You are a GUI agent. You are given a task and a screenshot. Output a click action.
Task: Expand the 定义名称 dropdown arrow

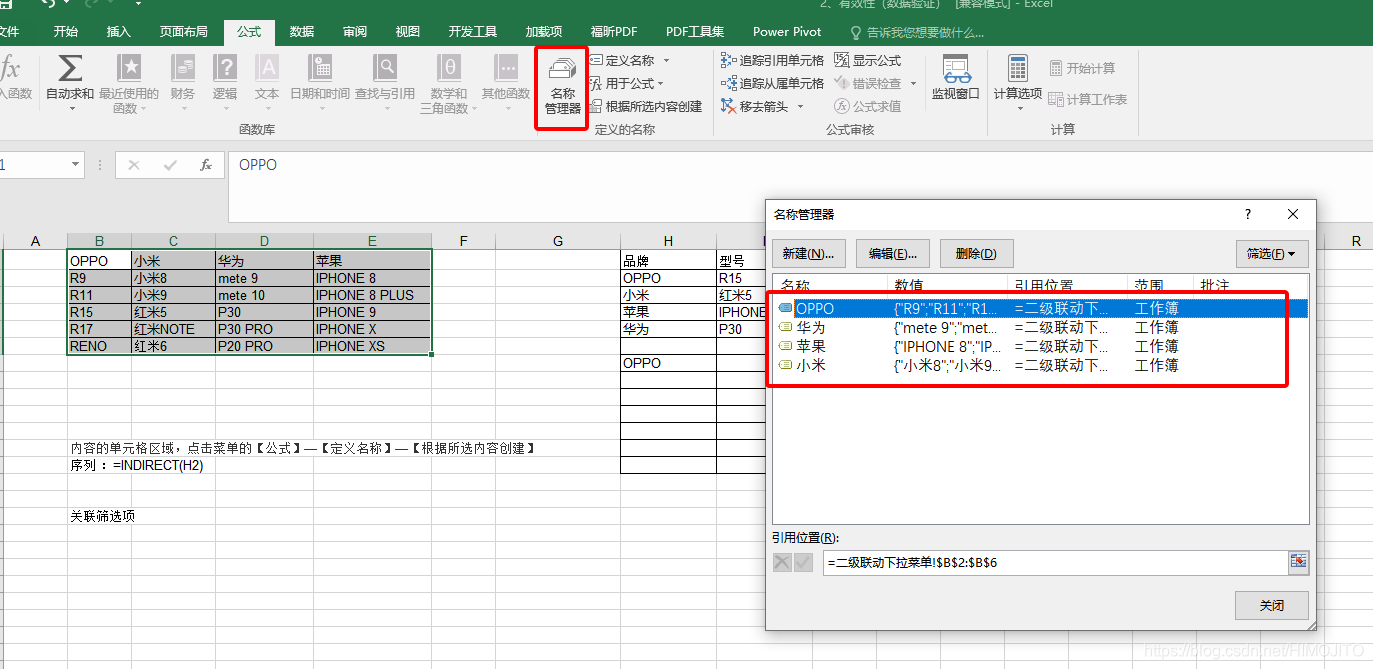[x=666, y=61]
